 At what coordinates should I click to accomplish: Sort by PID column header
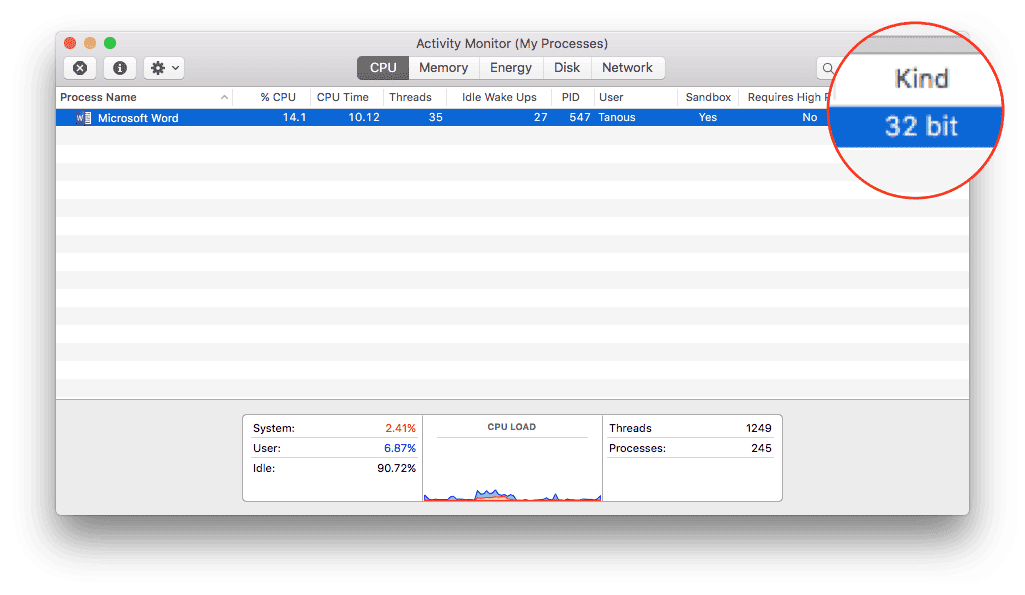click(x=573, y=97)
